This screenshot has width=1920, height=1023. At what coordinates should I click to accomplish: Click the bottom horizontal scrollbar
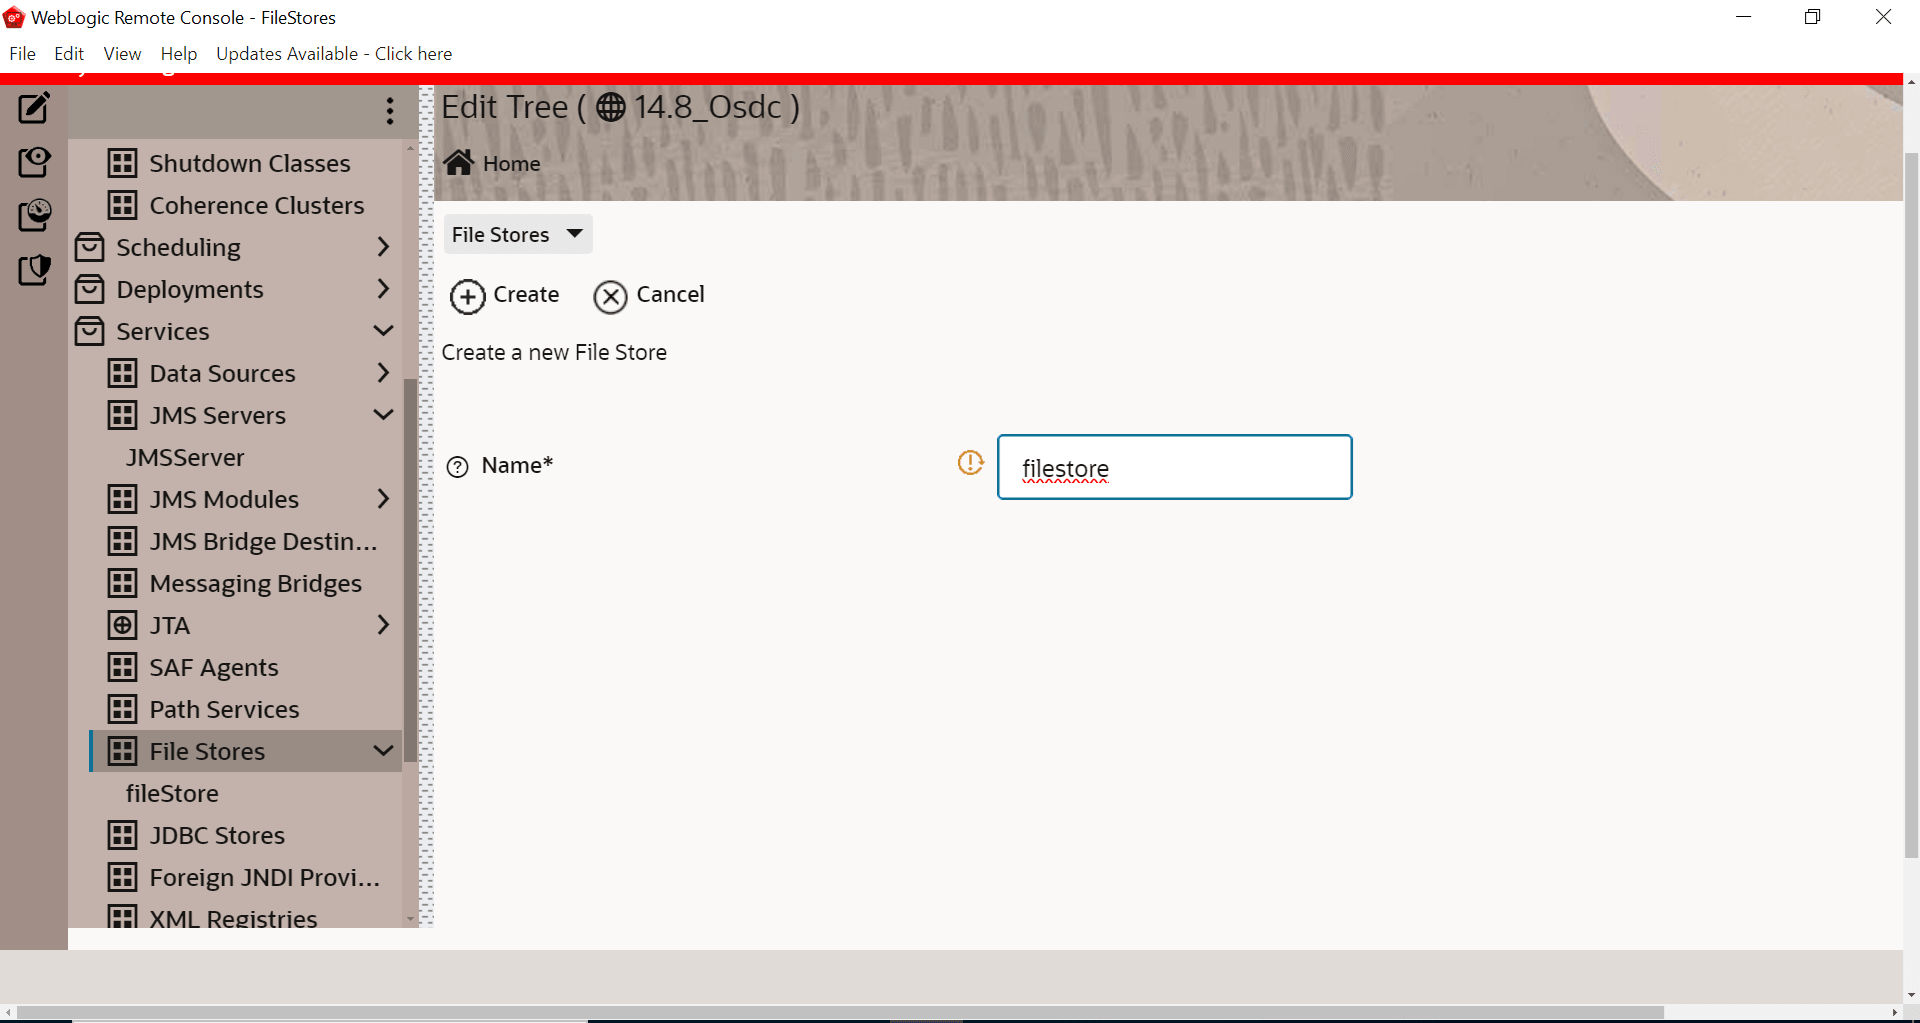(x=840, y=1012)
